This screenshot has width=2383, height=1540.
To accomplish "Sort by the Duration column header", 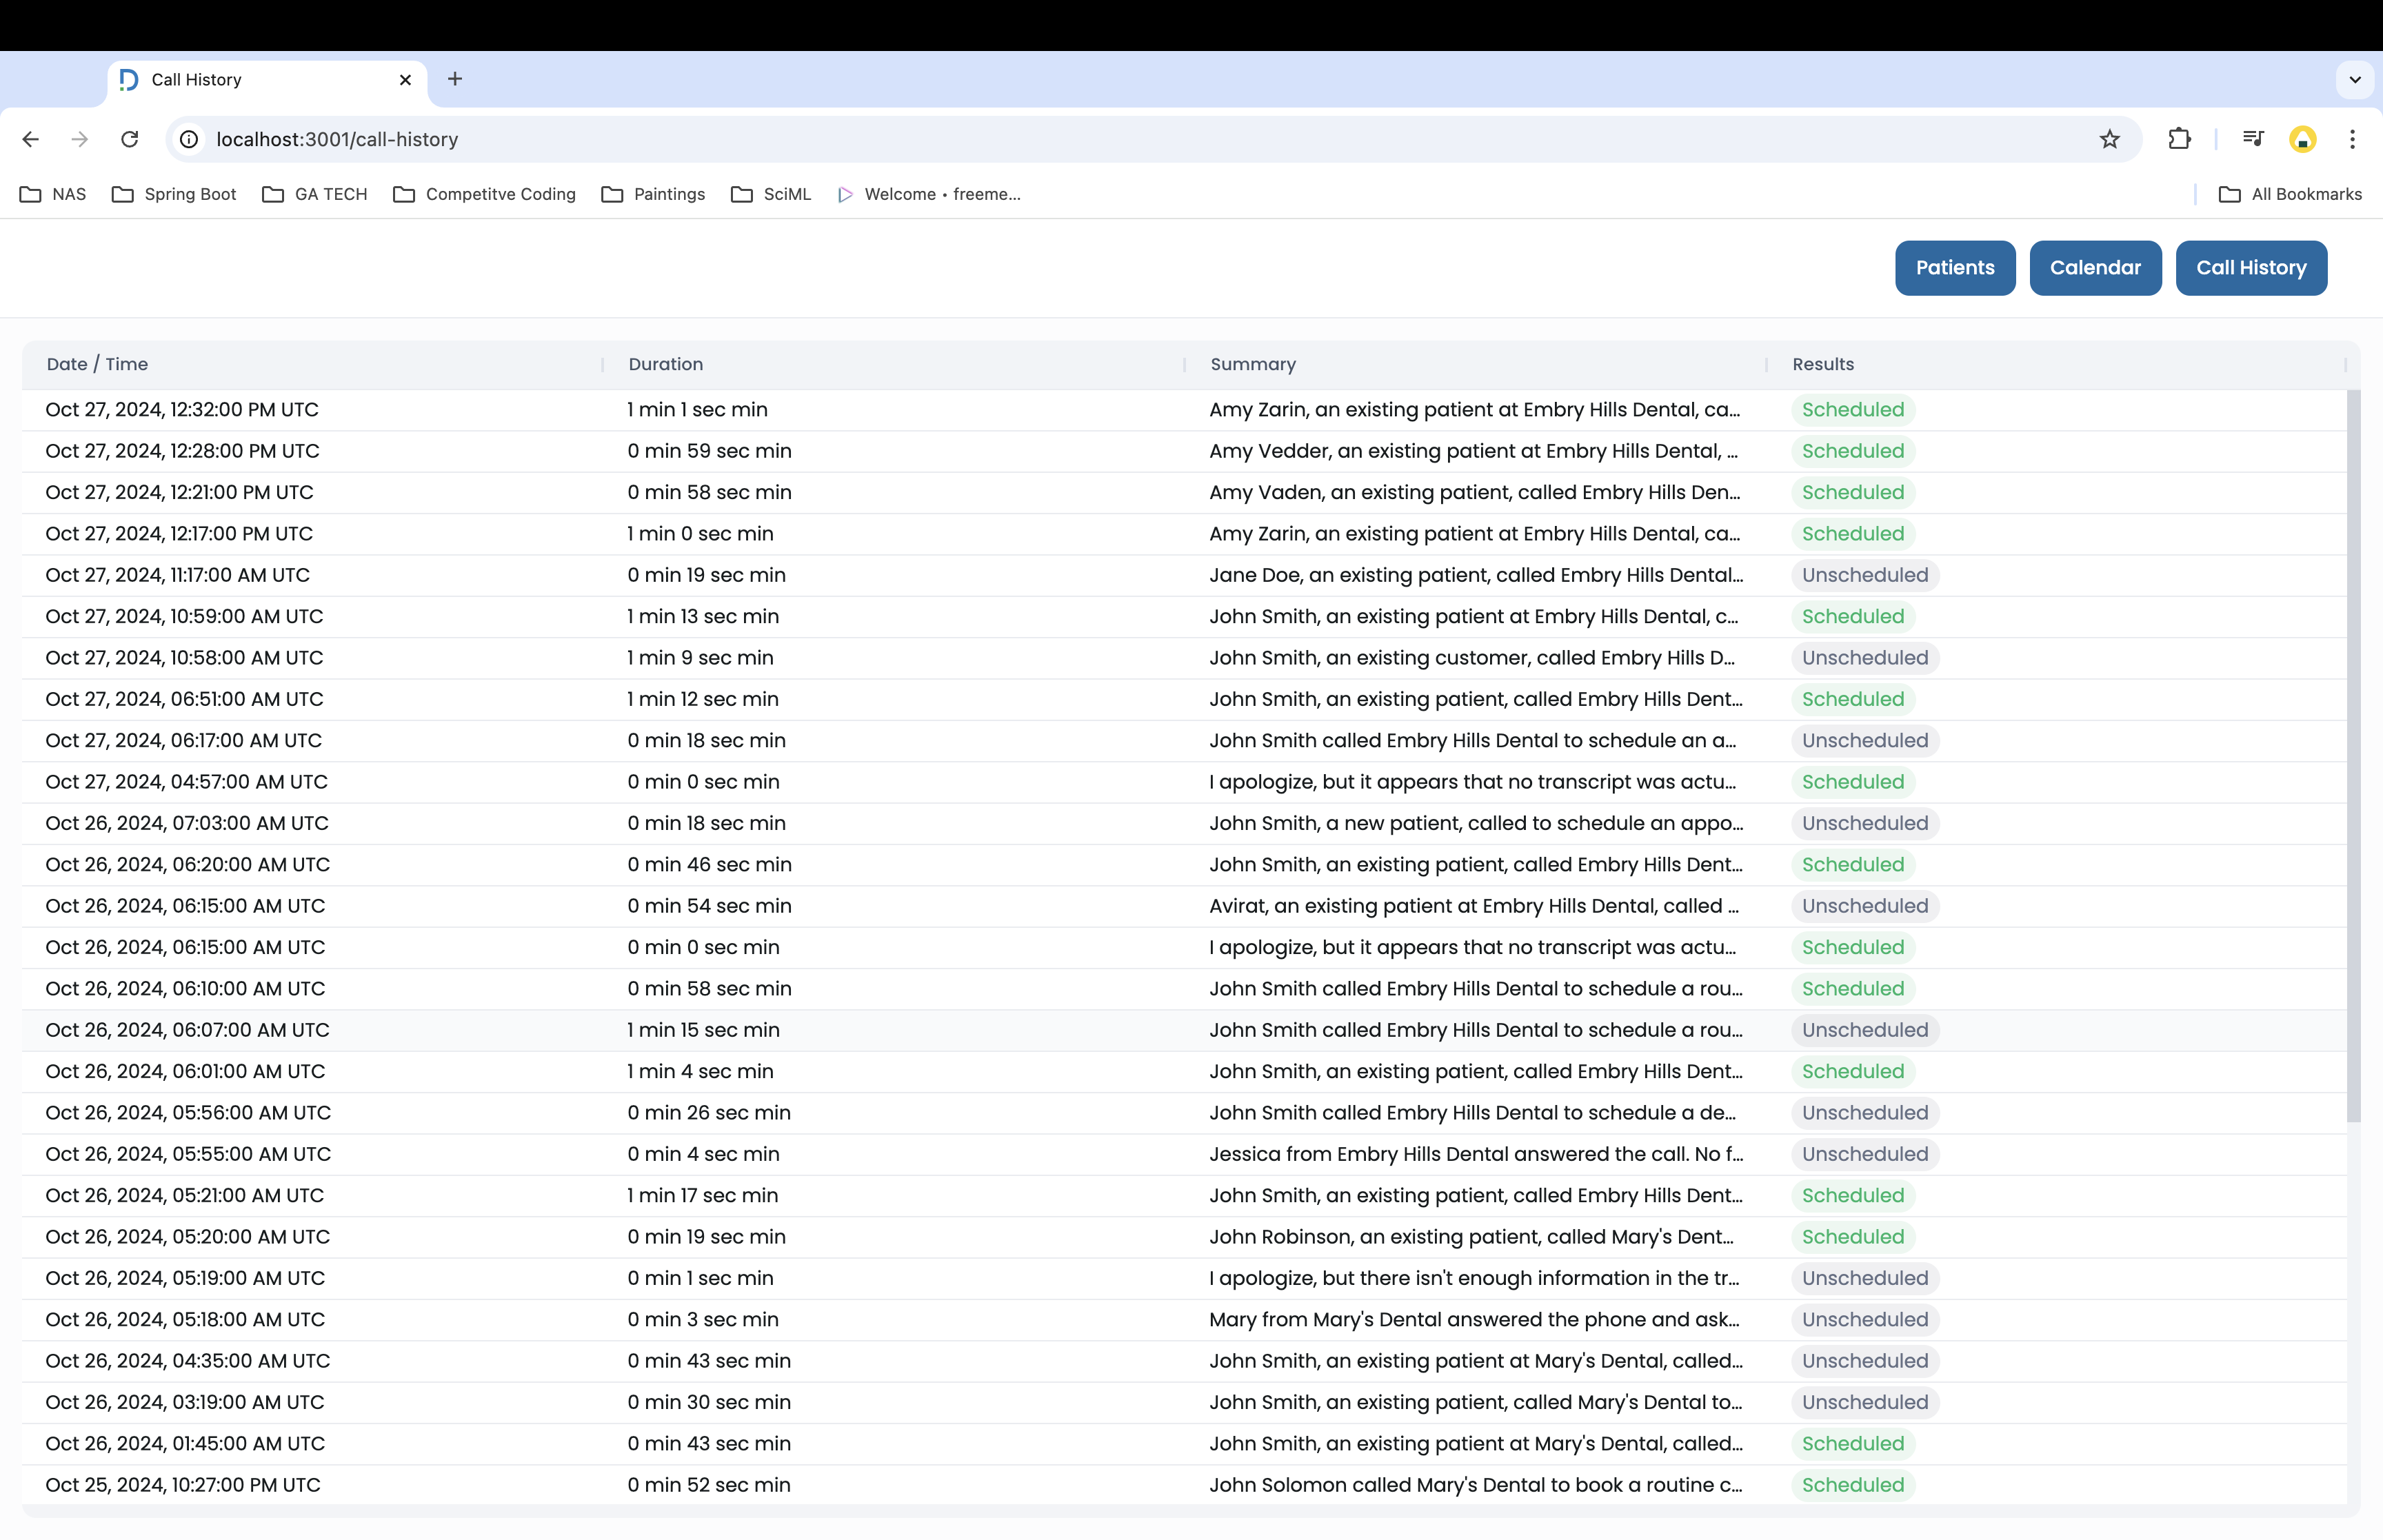I will pos(666,365).
